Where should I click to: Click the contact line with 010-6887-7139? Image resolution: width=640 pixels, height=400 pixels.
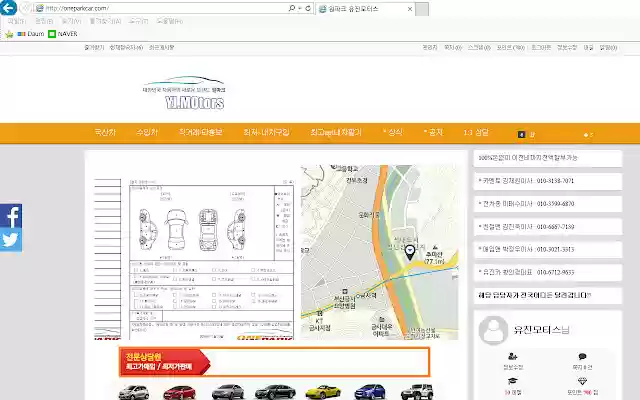coord(548,227)
